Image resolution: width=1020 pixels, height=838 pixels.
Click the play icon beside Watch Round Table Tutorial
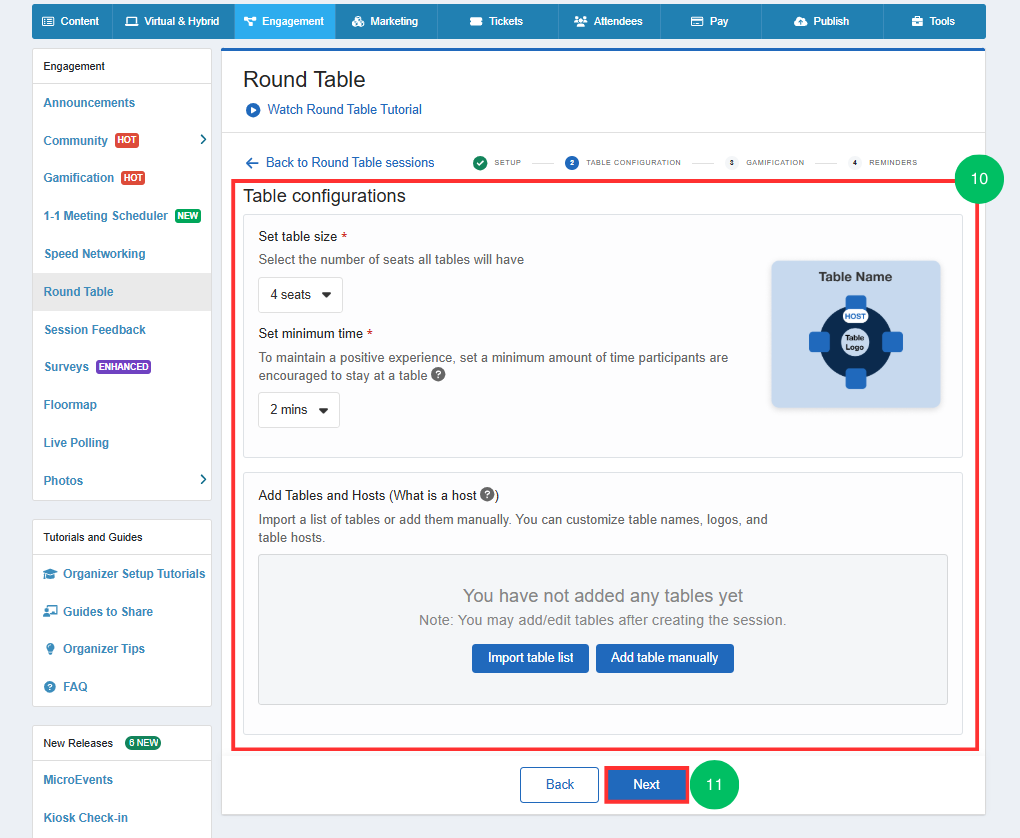pyautogui.click(x=252, y=110)
